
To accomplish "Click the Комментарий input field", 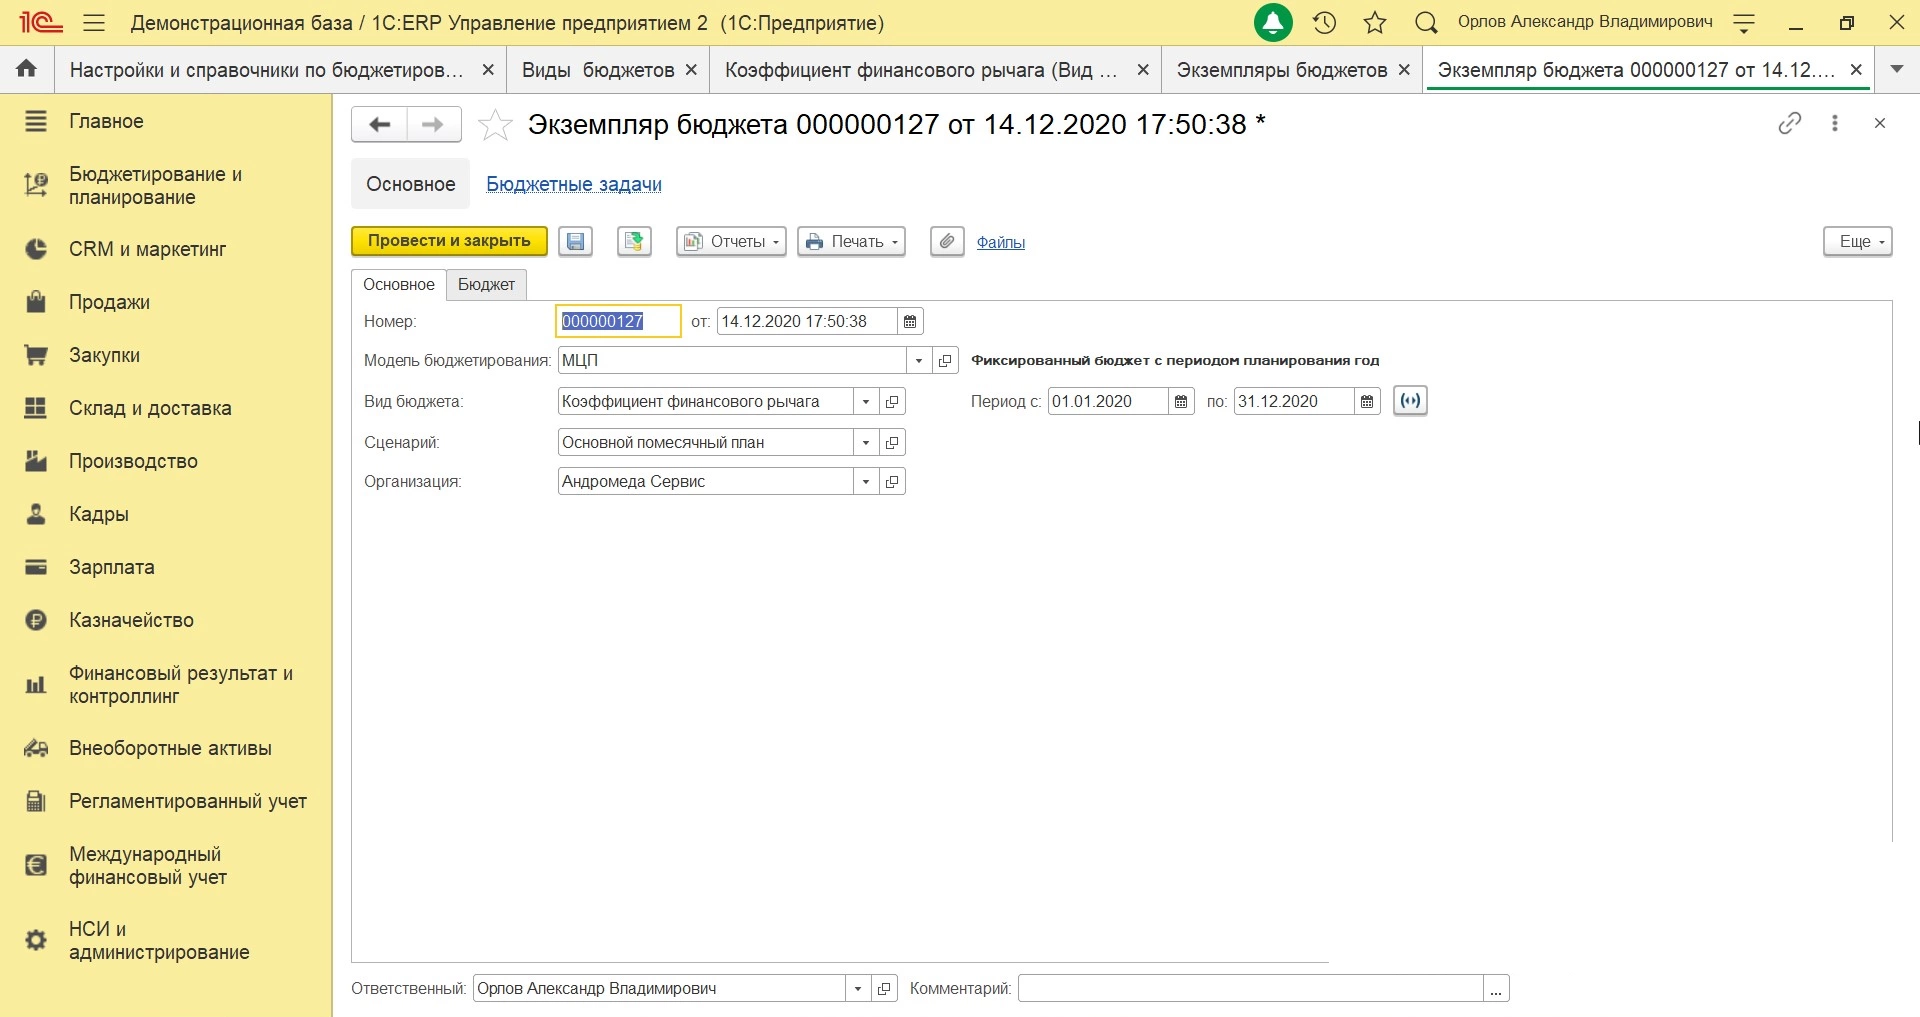I will click(1251, 988).
